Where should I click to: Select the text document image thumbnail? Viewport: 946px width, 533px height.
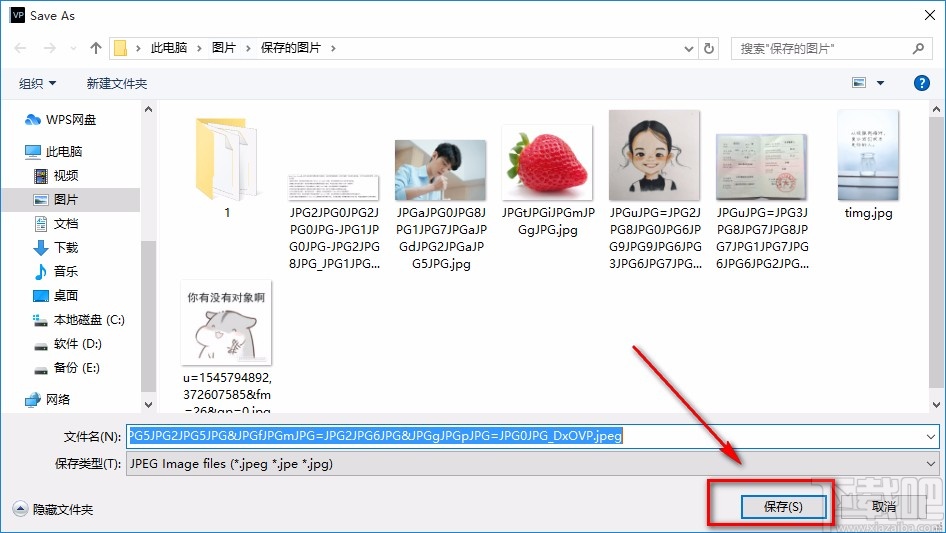point(334,188)
